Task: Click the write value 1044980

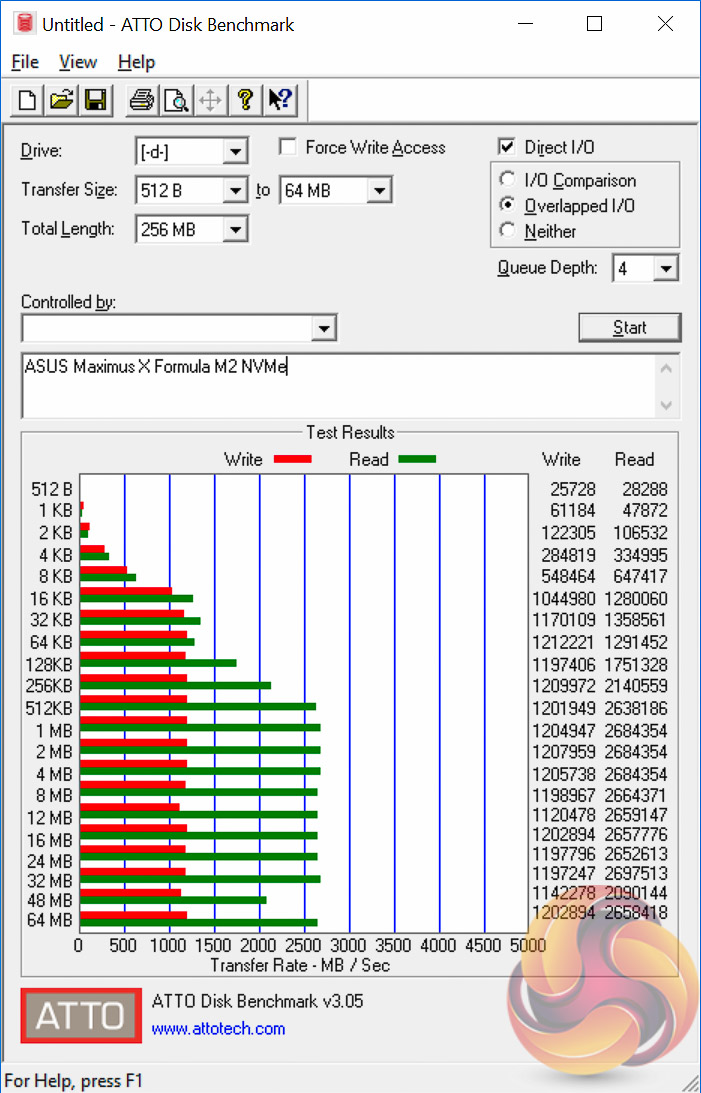Action: [x=564, y=599]
